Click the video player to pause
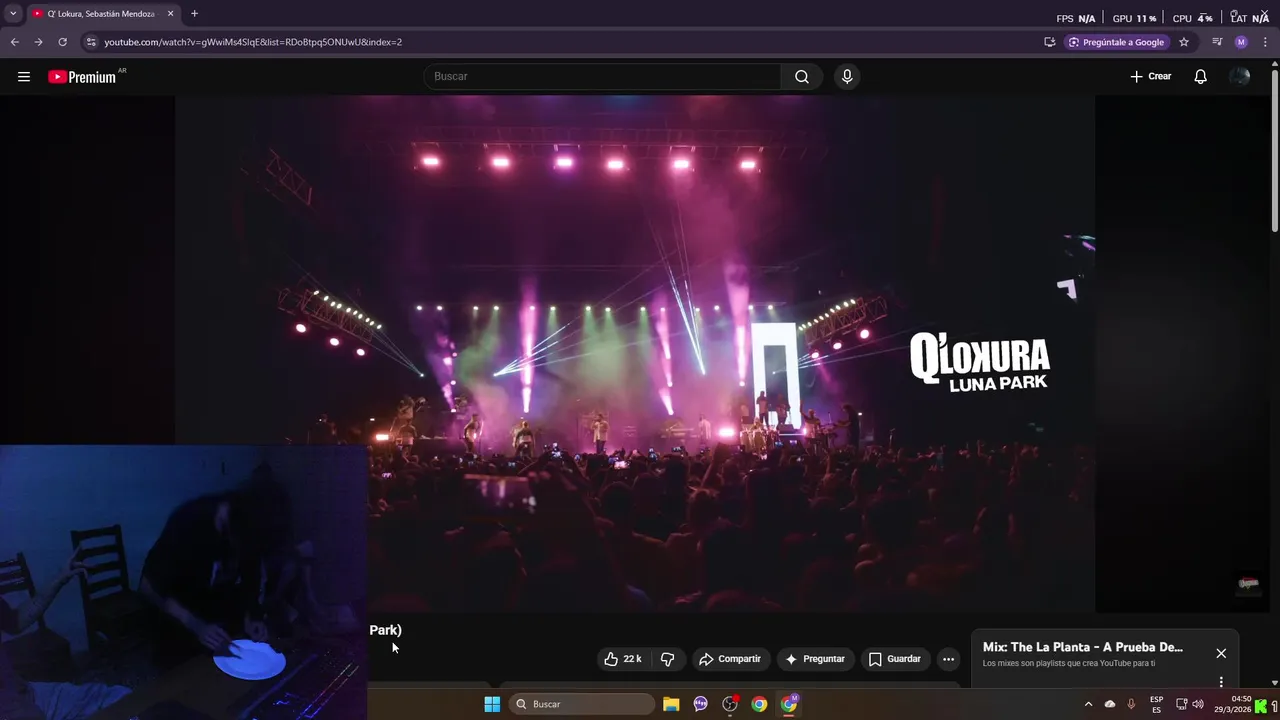1280x720 pixels. click(x=635, y=354)
